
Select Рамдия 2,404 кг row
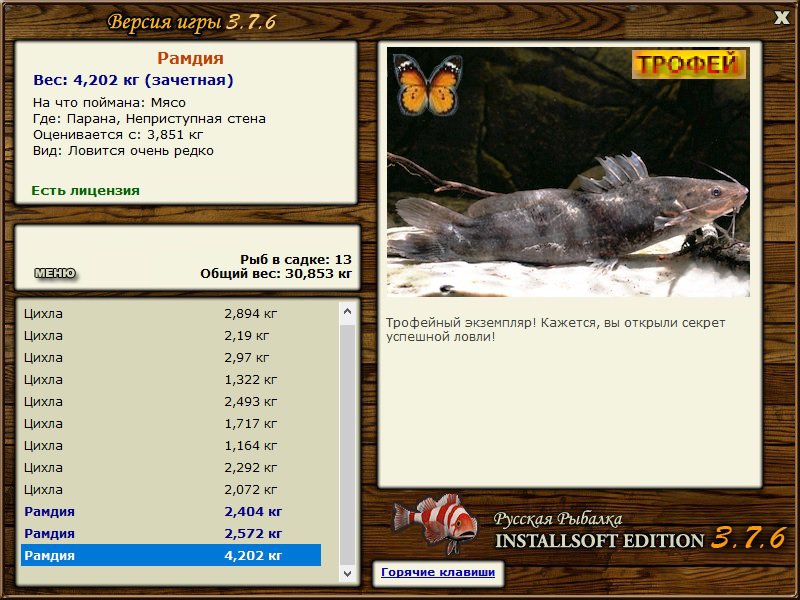pyautogui.click(x=171, y=511)
